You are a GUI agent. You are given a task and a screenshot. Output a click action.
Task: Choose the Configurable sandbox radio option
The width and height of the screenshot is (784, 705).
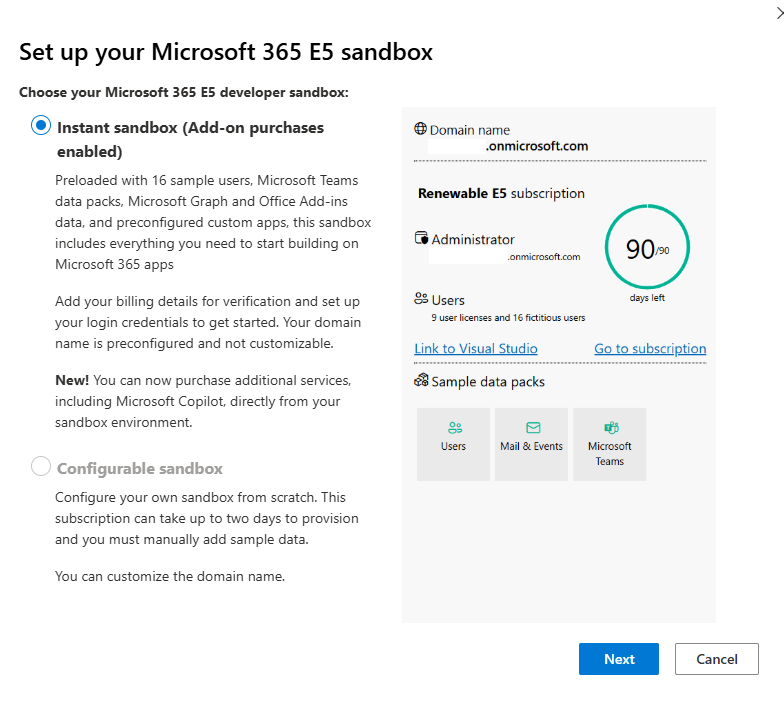tap(41, 466)
